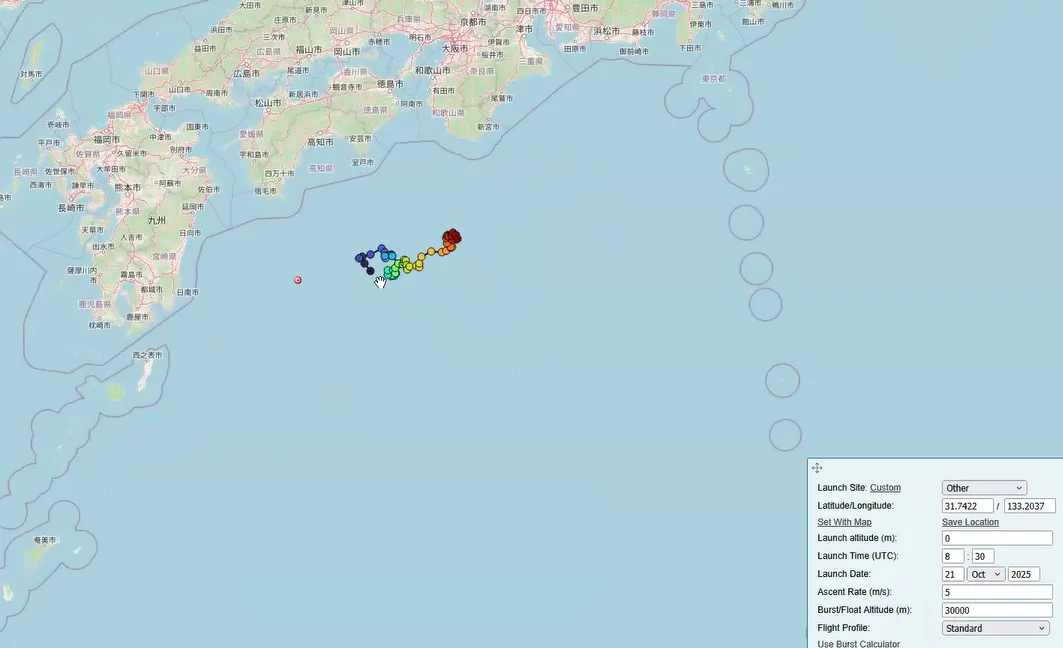1063x648 pixels.
Task: Click the pink launch position marker on the map
Action: tap(298, 280)
